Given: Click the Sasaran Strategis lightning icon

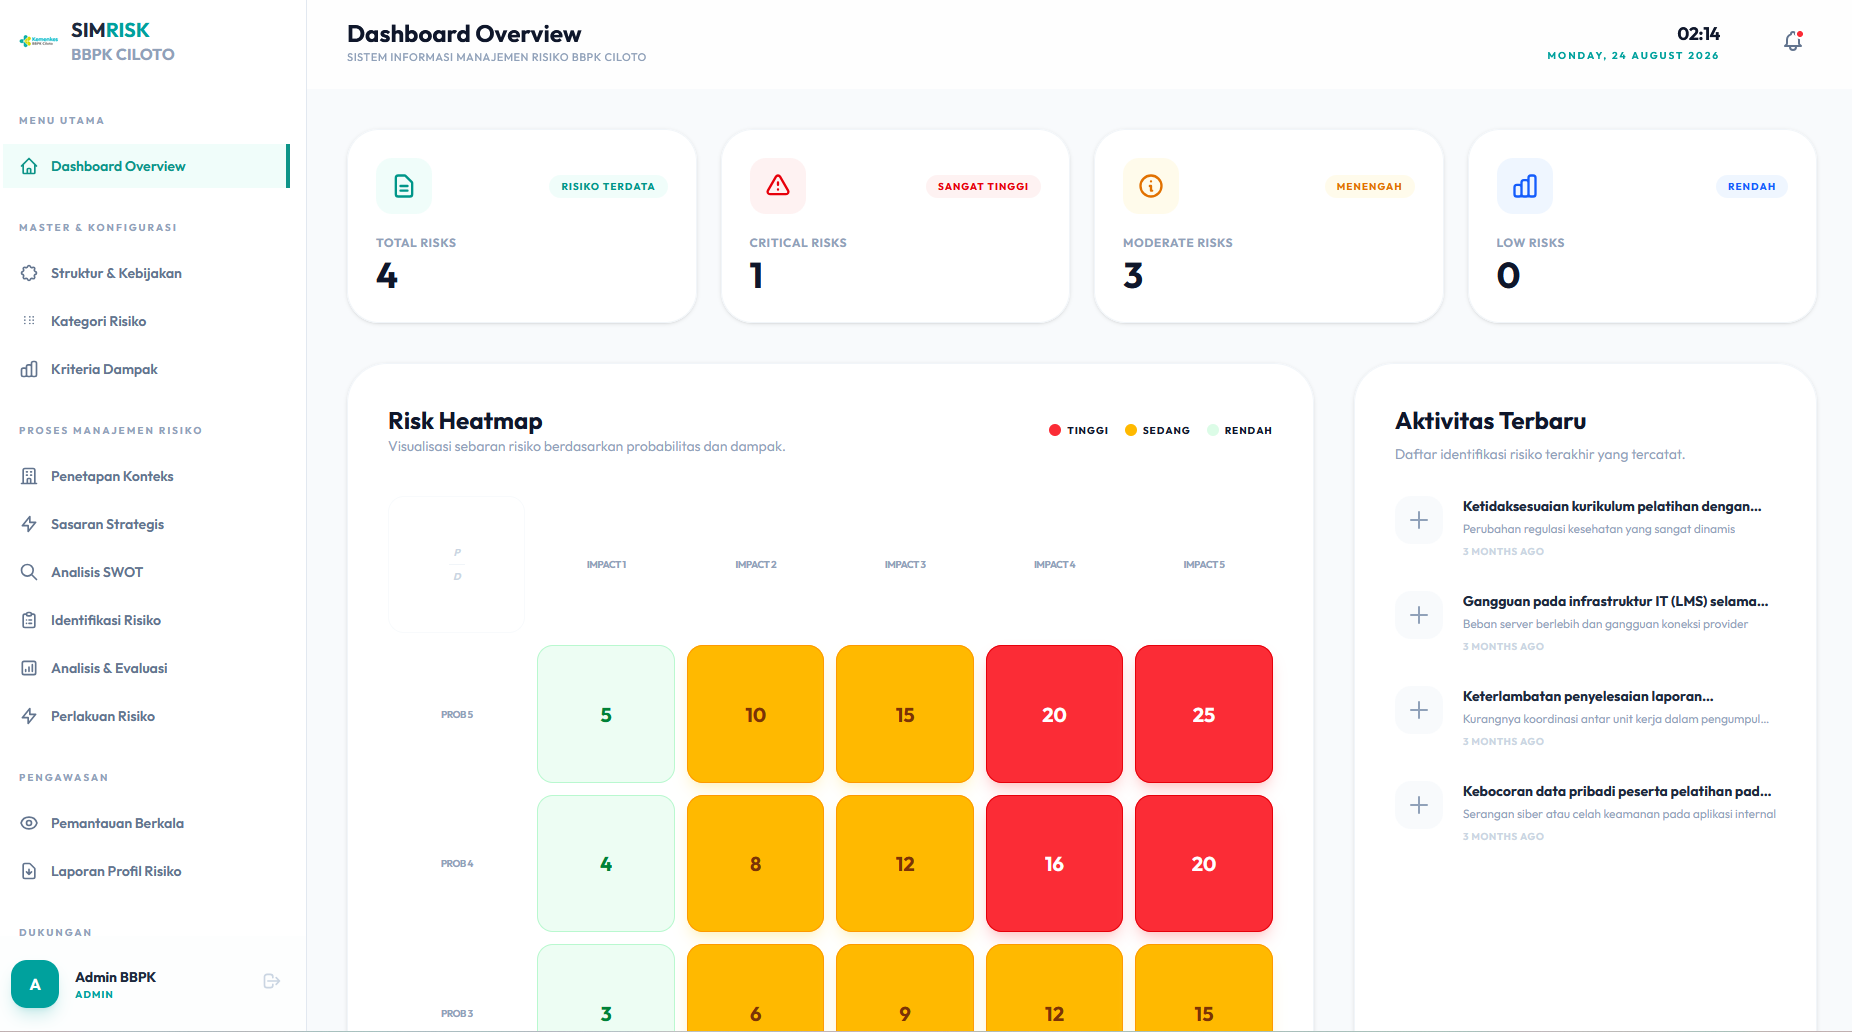Looking at the screenshot, I should point(29,524).
